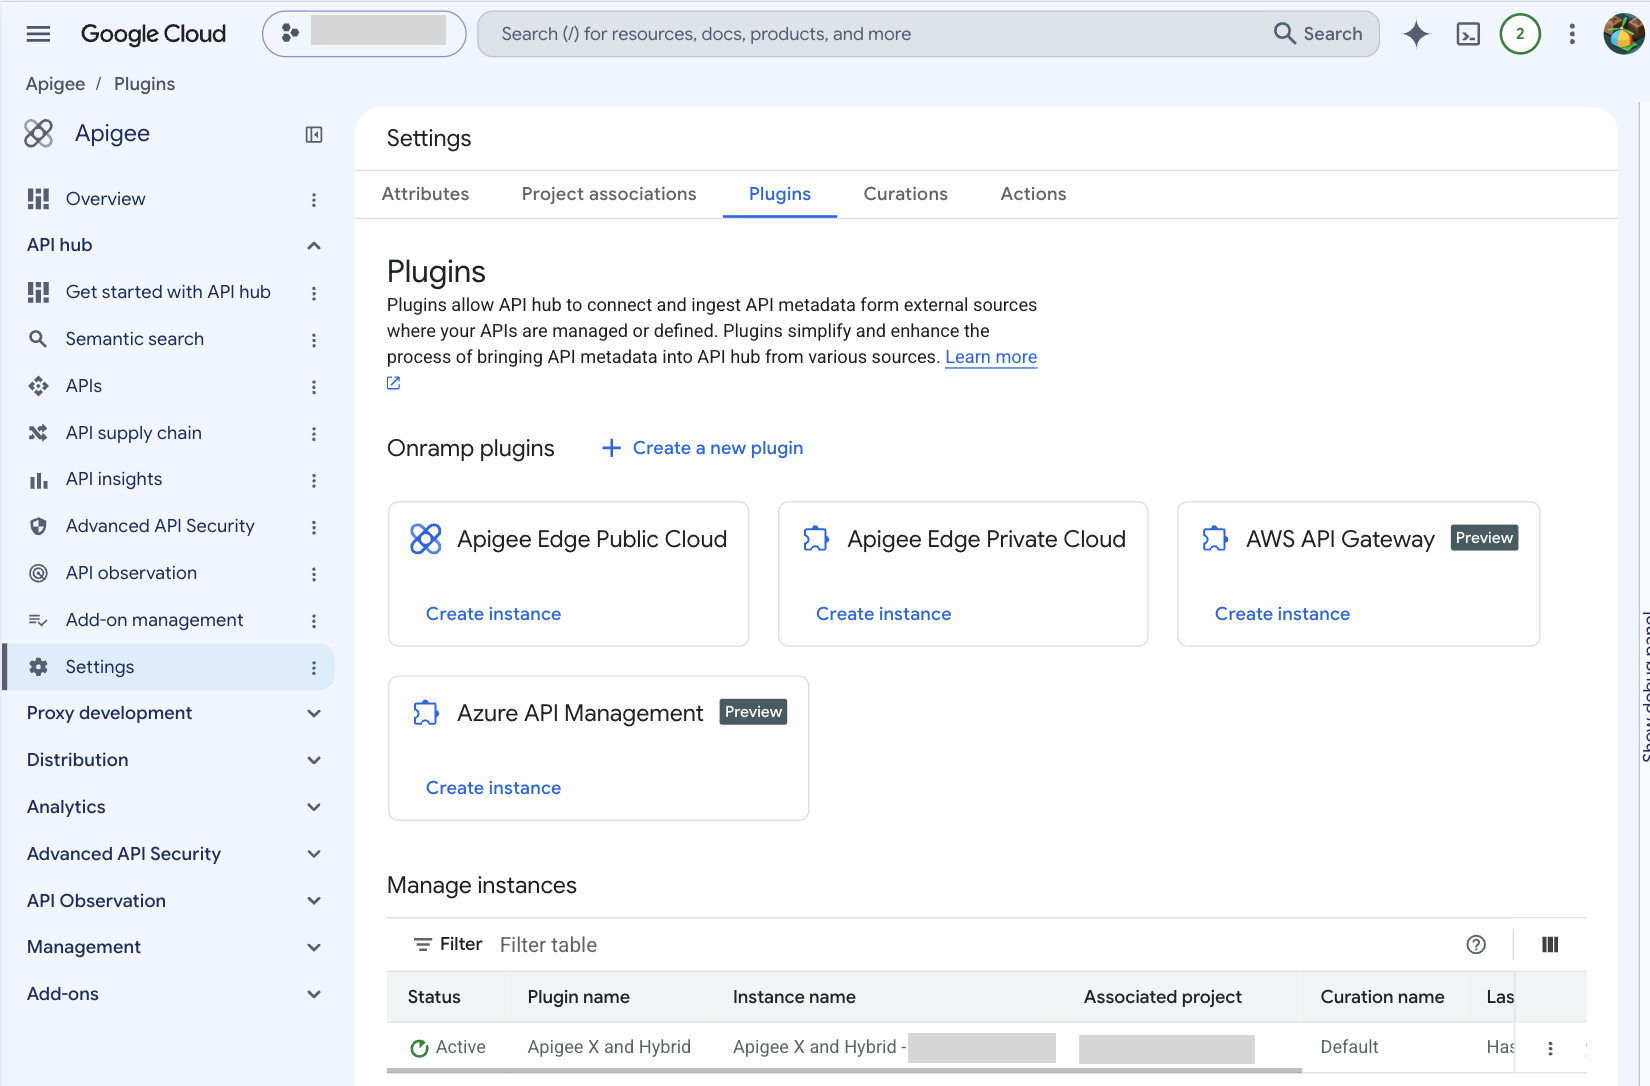Open more options for Advanced API Security item
The image size is (1650, 1086).
[314, 527]
